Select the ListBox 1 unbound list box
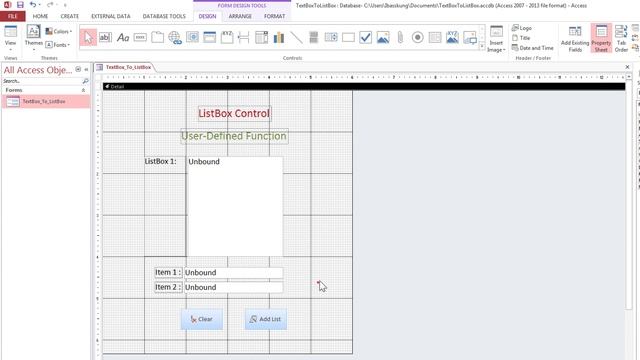The width and height of the screenshot is (640, 360). pyautogui.click(x=235, y=207)
